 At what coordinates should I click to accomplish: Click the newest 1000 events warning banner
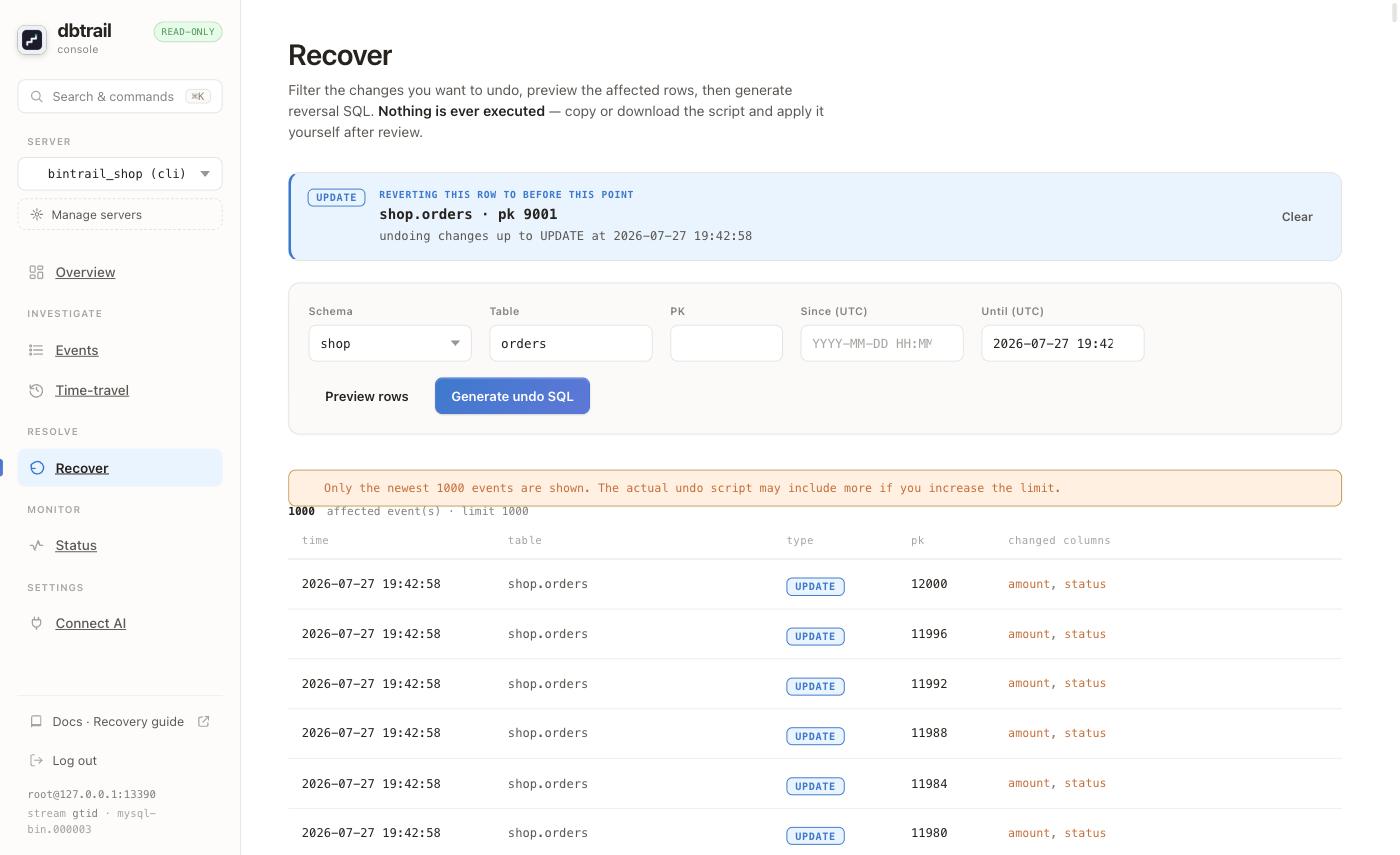[x=815, y=488]
